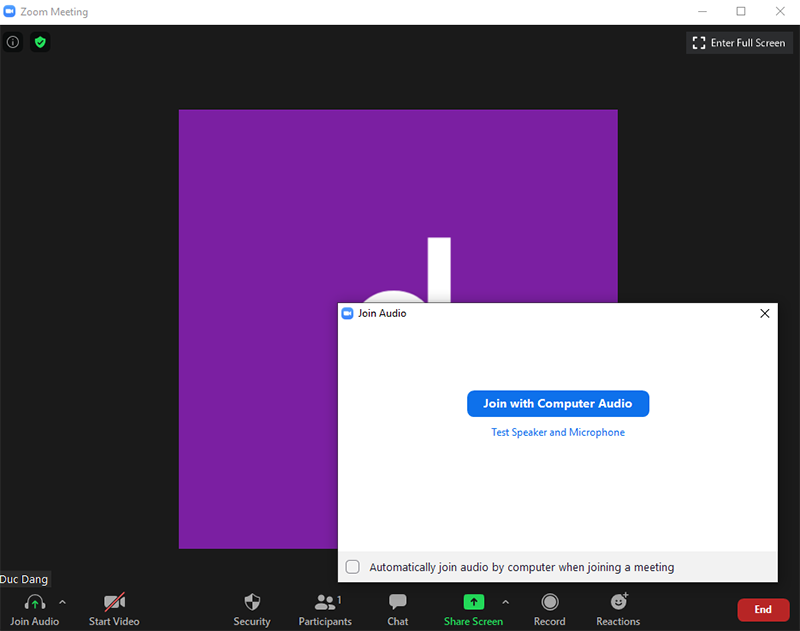The width and height of the screenshot is (800, 631).
Task: Open Test Speaker and Microphone link
Action: [x=558, y=433]
